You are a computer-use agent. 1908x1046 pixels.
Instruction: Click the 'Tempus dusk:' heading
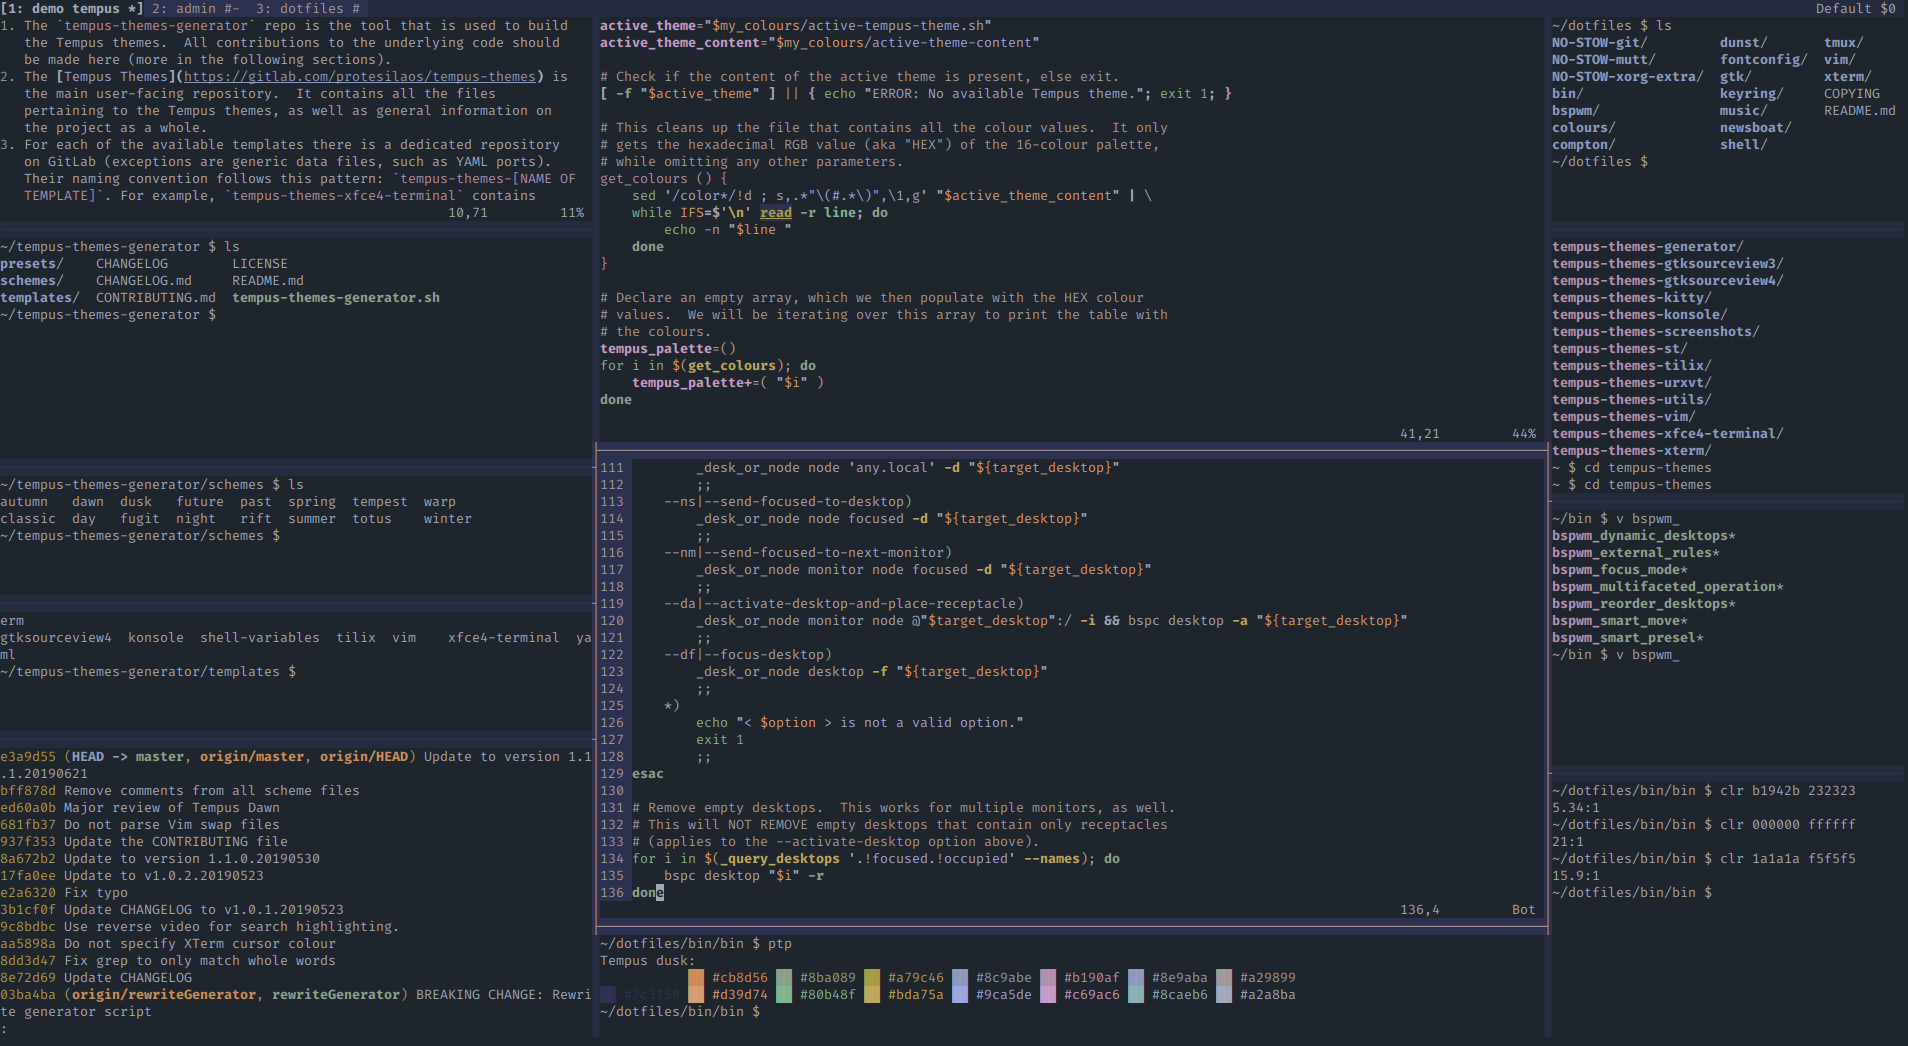point(648,960)
